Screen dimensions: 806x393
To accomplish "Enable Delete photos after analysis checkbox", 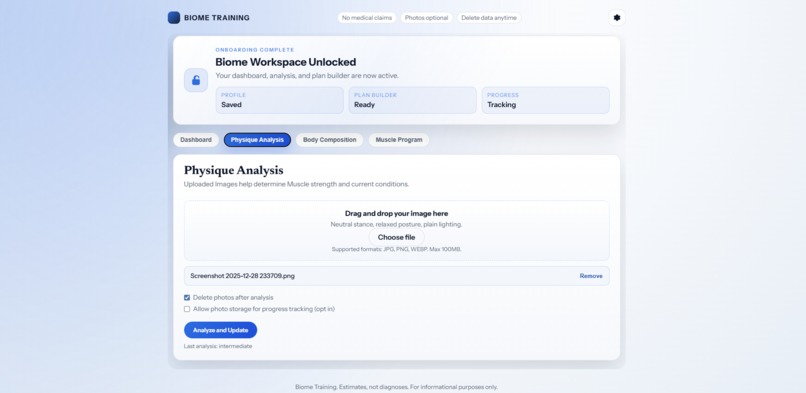I will (187, 297).
